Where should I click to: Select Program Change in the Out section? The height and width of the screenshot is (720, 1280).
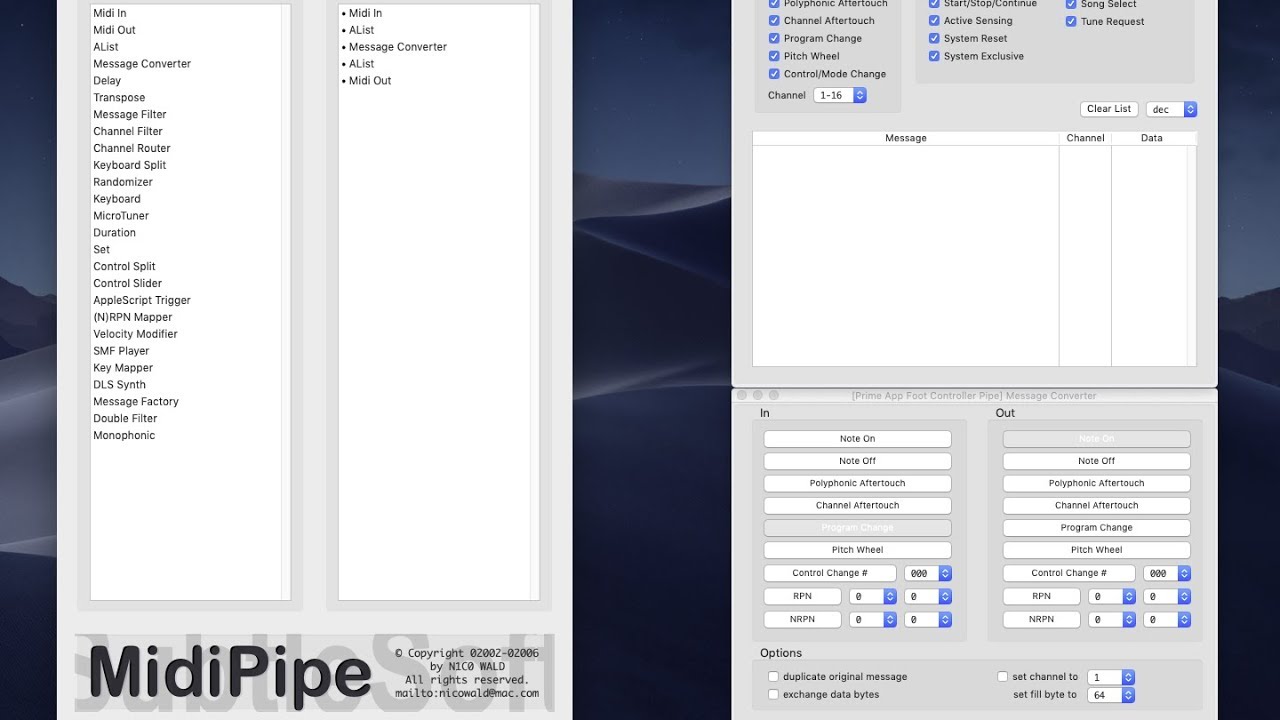tap(1096, 528)
